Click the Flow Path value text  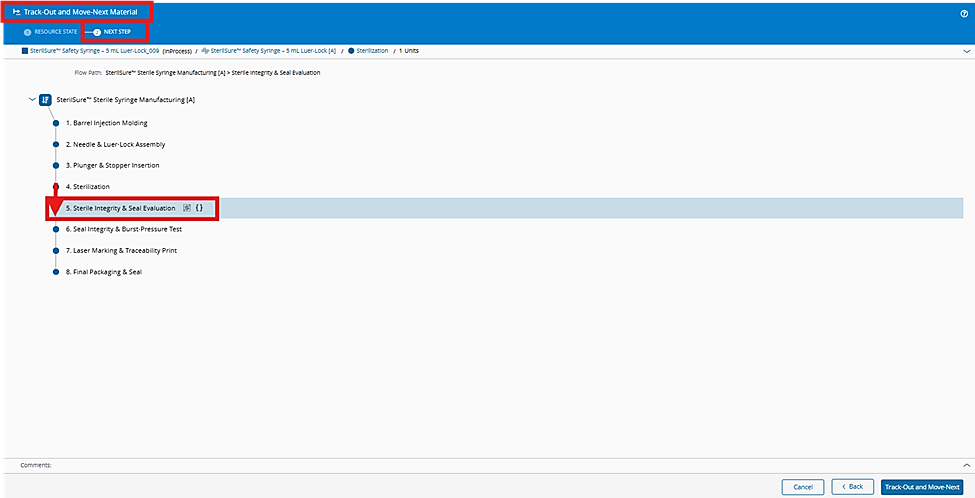(x=213, y=73)
